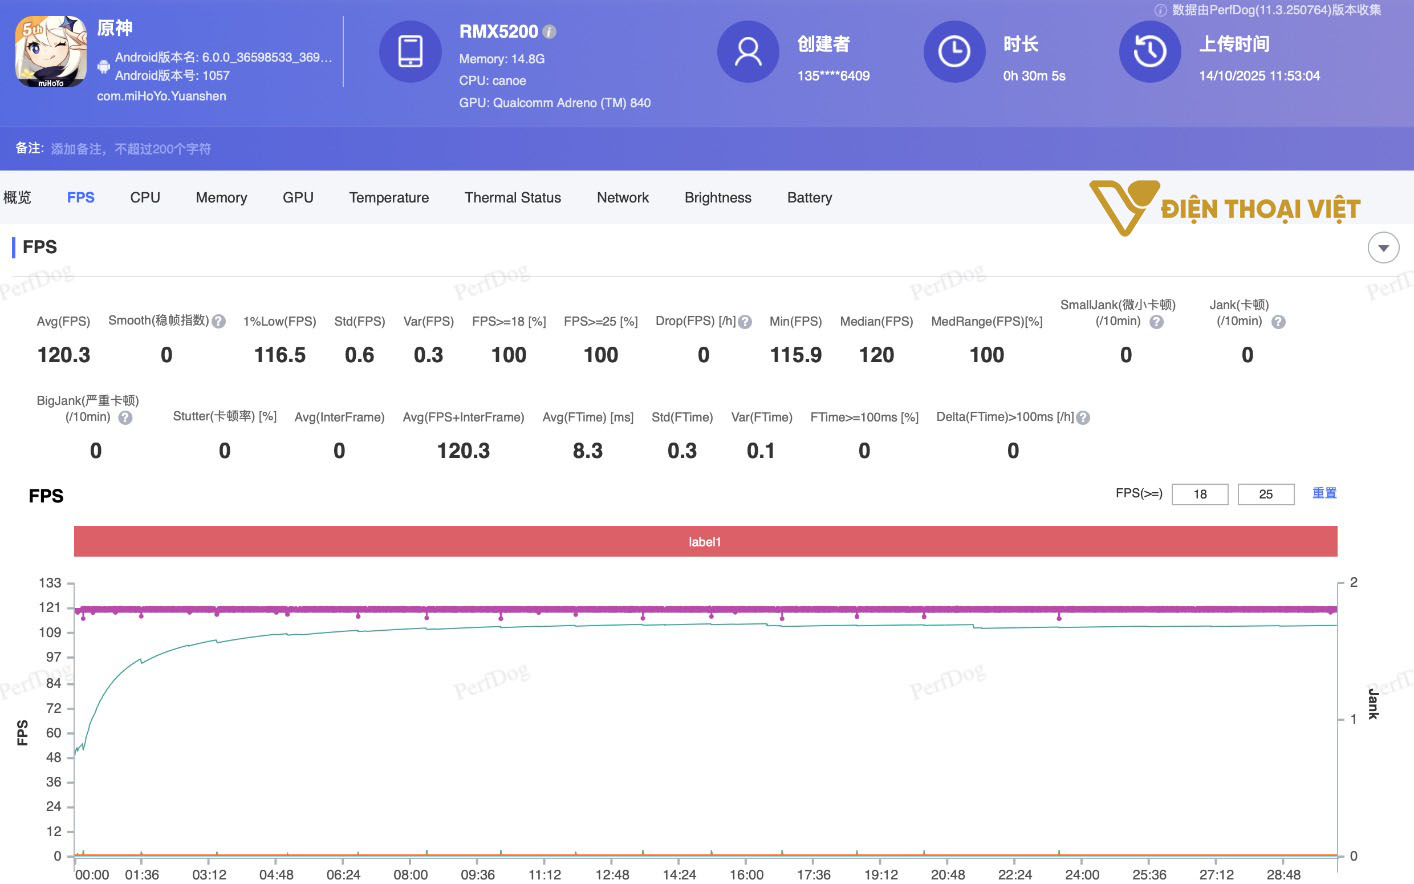Click the FPS threshold field showing 18
This screenshot has height=884, width=1414.
(x=1199, y=493)
